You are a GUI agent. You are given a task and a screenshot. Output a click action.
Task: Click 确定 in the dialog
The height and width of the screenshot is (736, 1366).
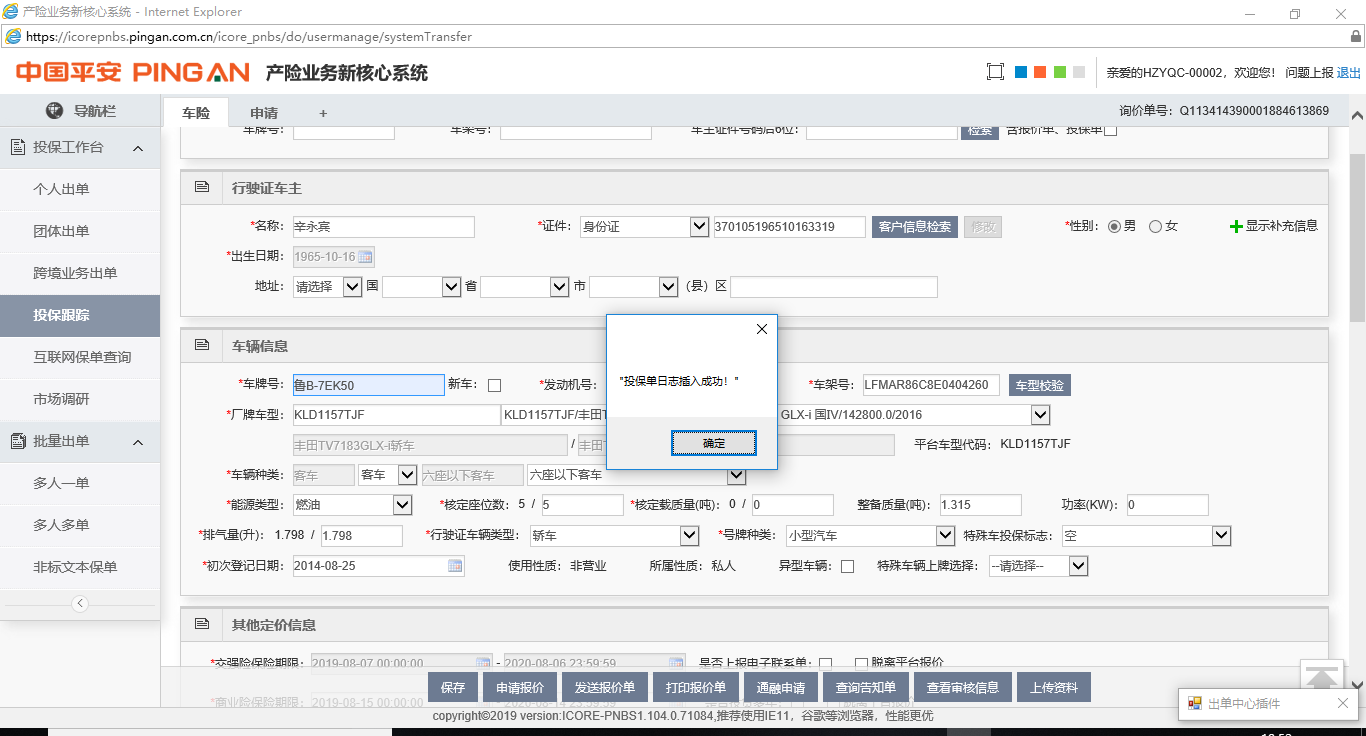(x=713, y=443)
